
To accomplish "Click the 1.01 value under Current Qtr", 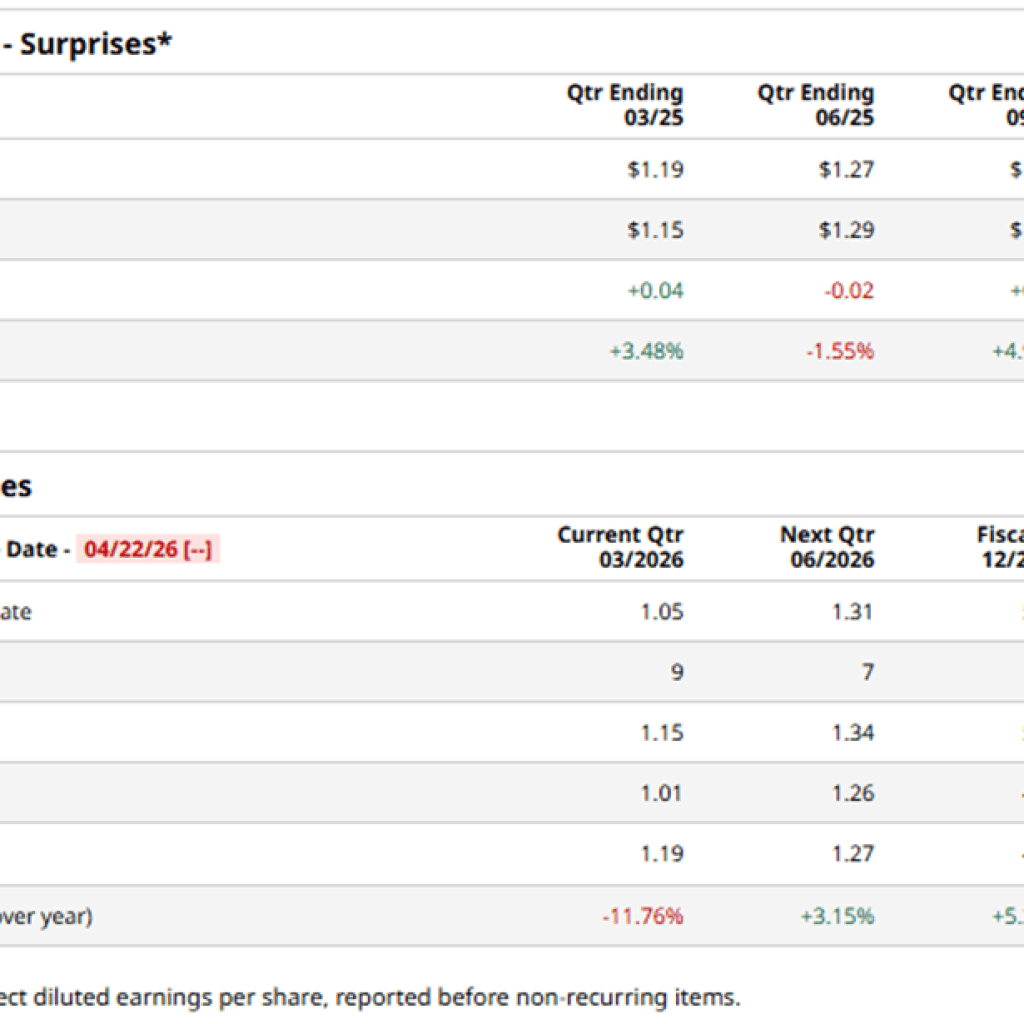I will 662,794.
